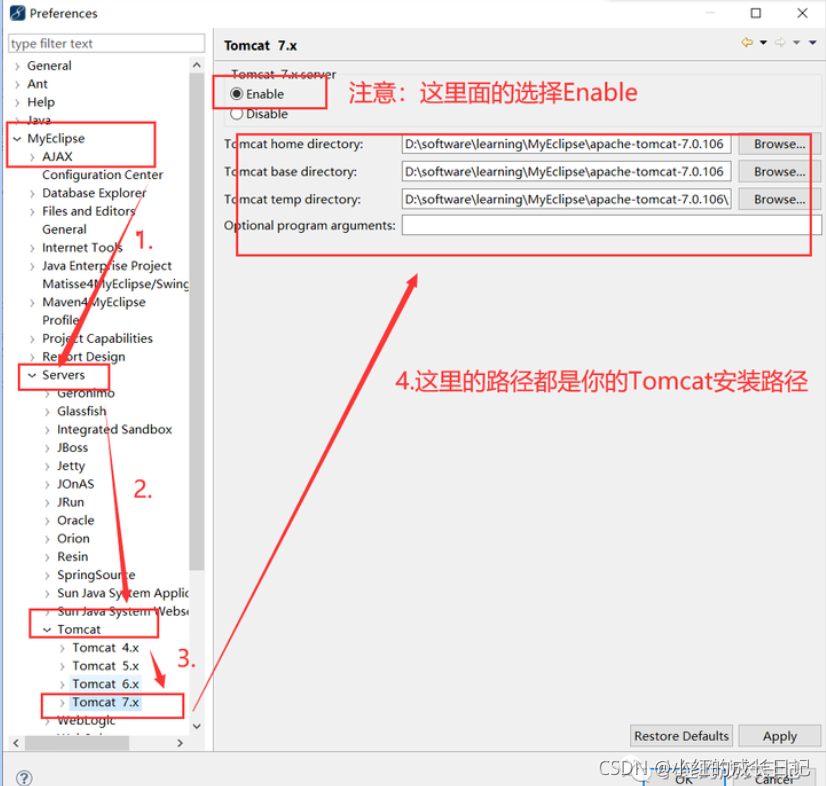Select the Disable radio button

(x=237, y=114)
